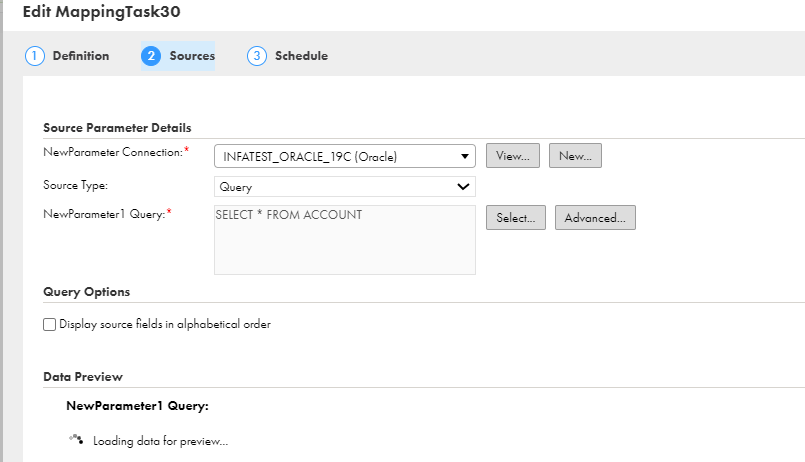Click the step 1 circle icon
805x462 pixels.
34,56
